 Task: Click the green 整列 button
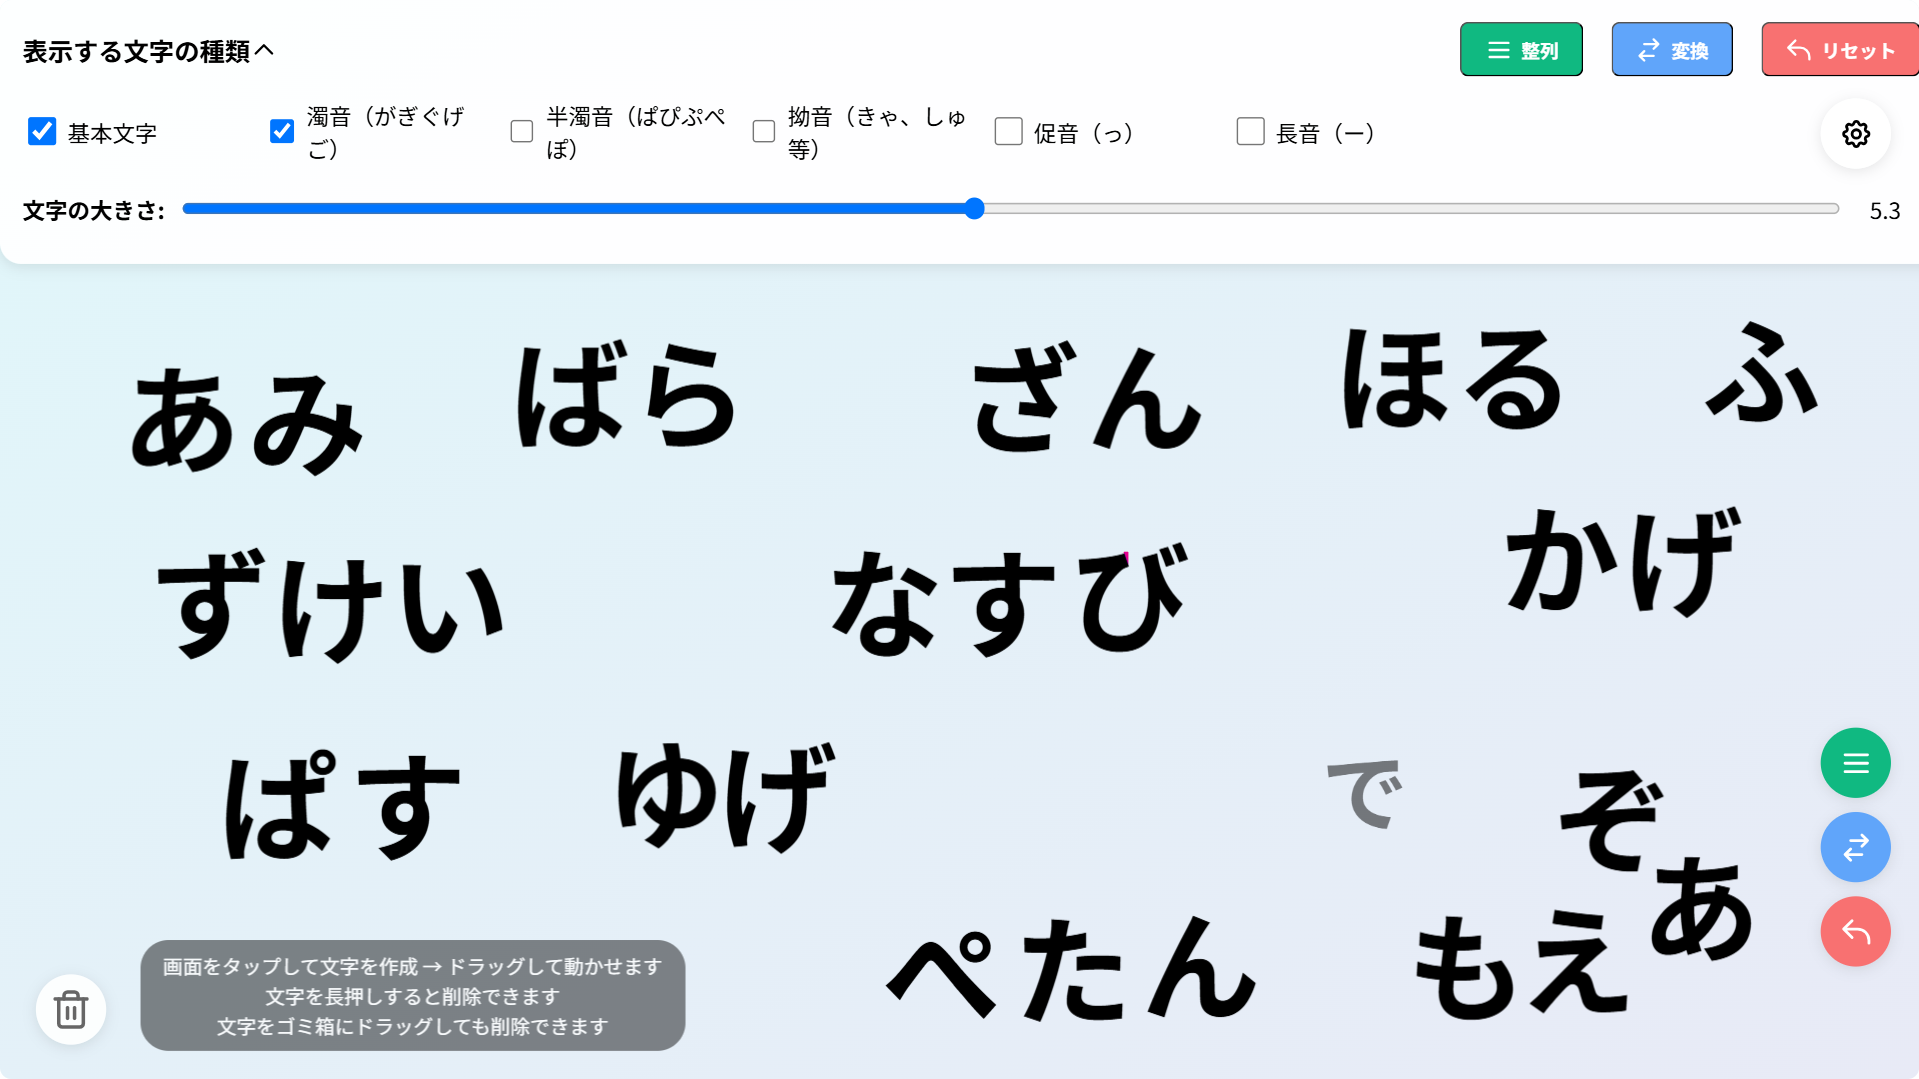[x=1521, y=50]
